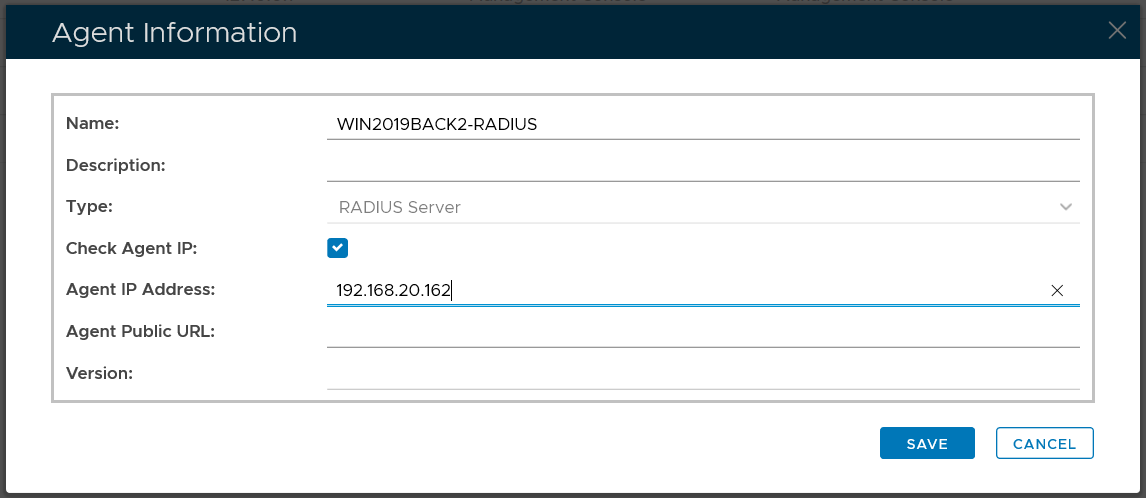Click the "Agent Public URL:" label
1146x498 pixels.
click(141, 331)
